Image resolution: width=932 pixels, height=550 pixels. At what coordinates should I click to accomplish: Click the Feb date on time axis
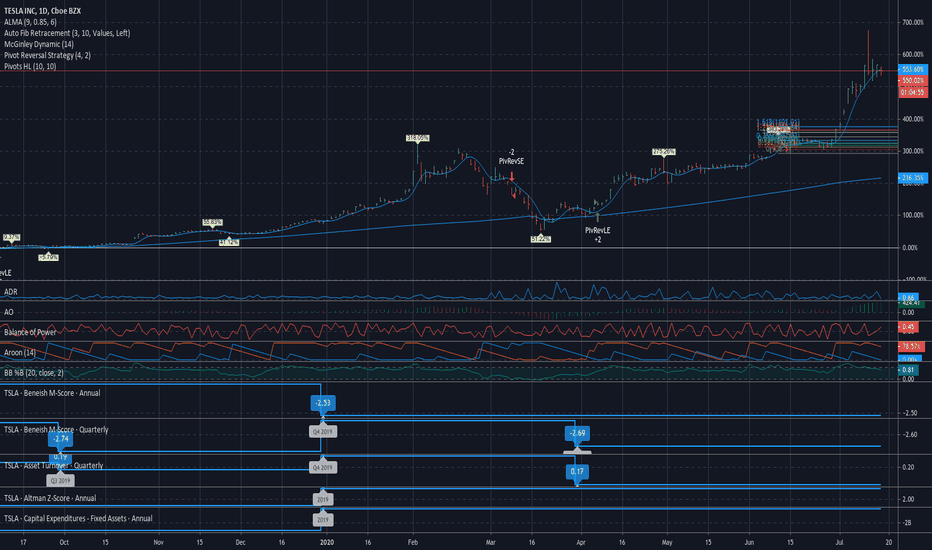(x=413, y=542)
